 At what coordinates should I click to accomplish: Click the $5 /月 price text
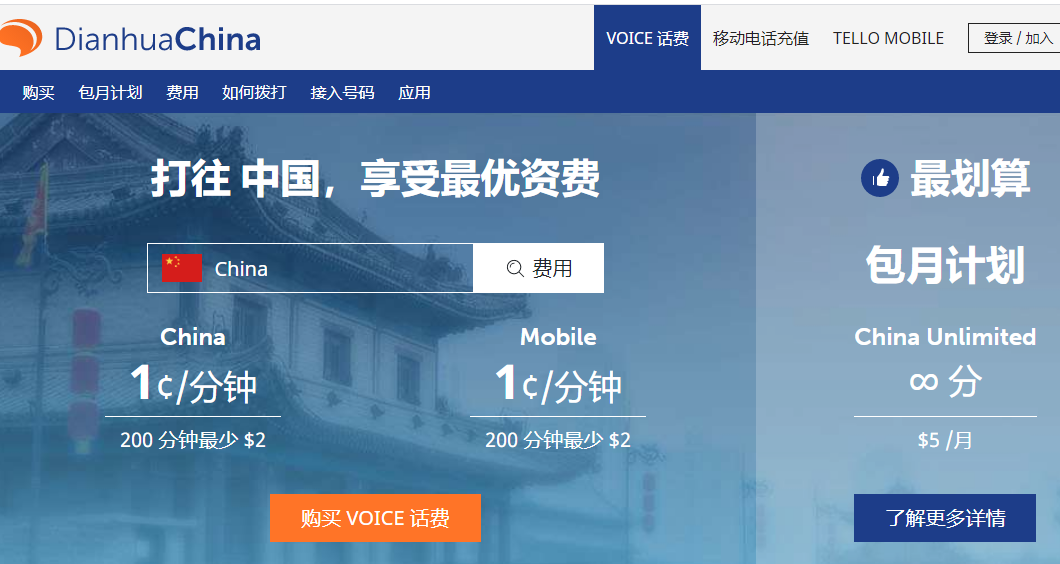click(944, 440)
